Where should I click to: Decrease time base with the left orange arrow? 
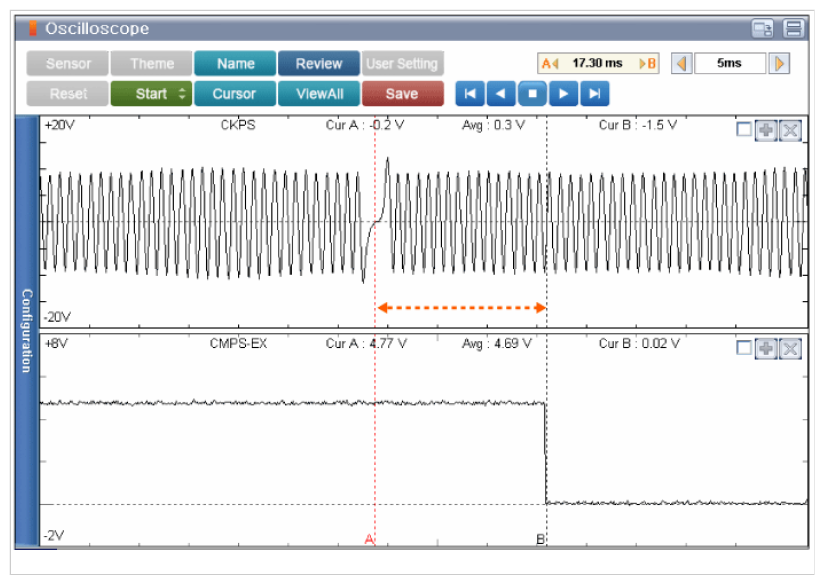[681, 64]
